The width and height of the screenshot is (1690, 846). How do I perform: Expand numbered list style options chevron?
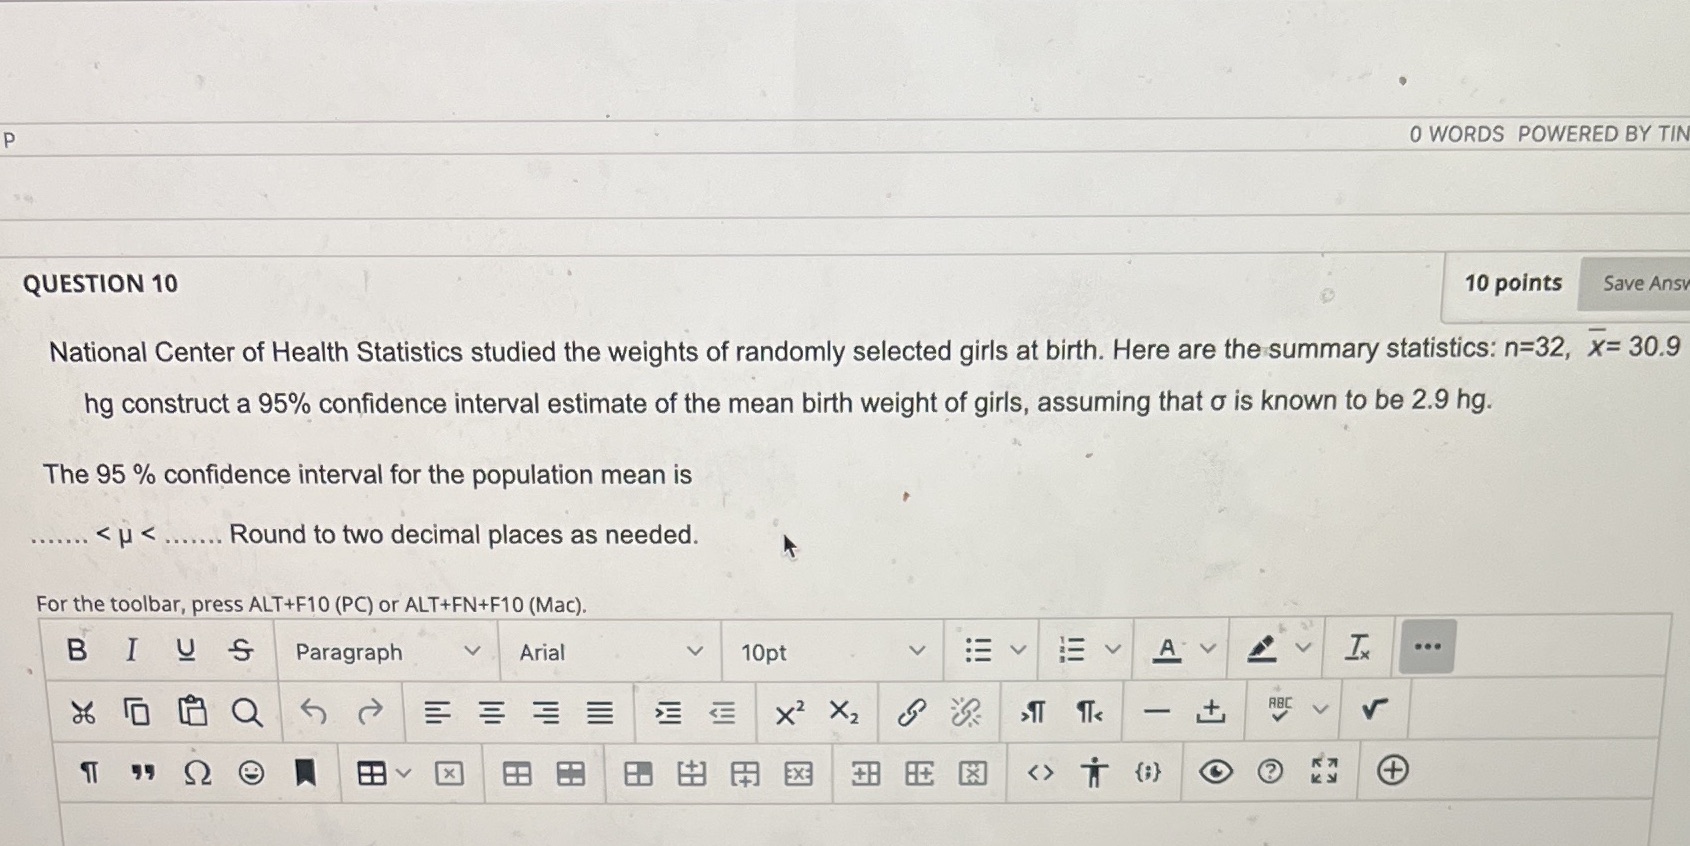(1112, 650)
